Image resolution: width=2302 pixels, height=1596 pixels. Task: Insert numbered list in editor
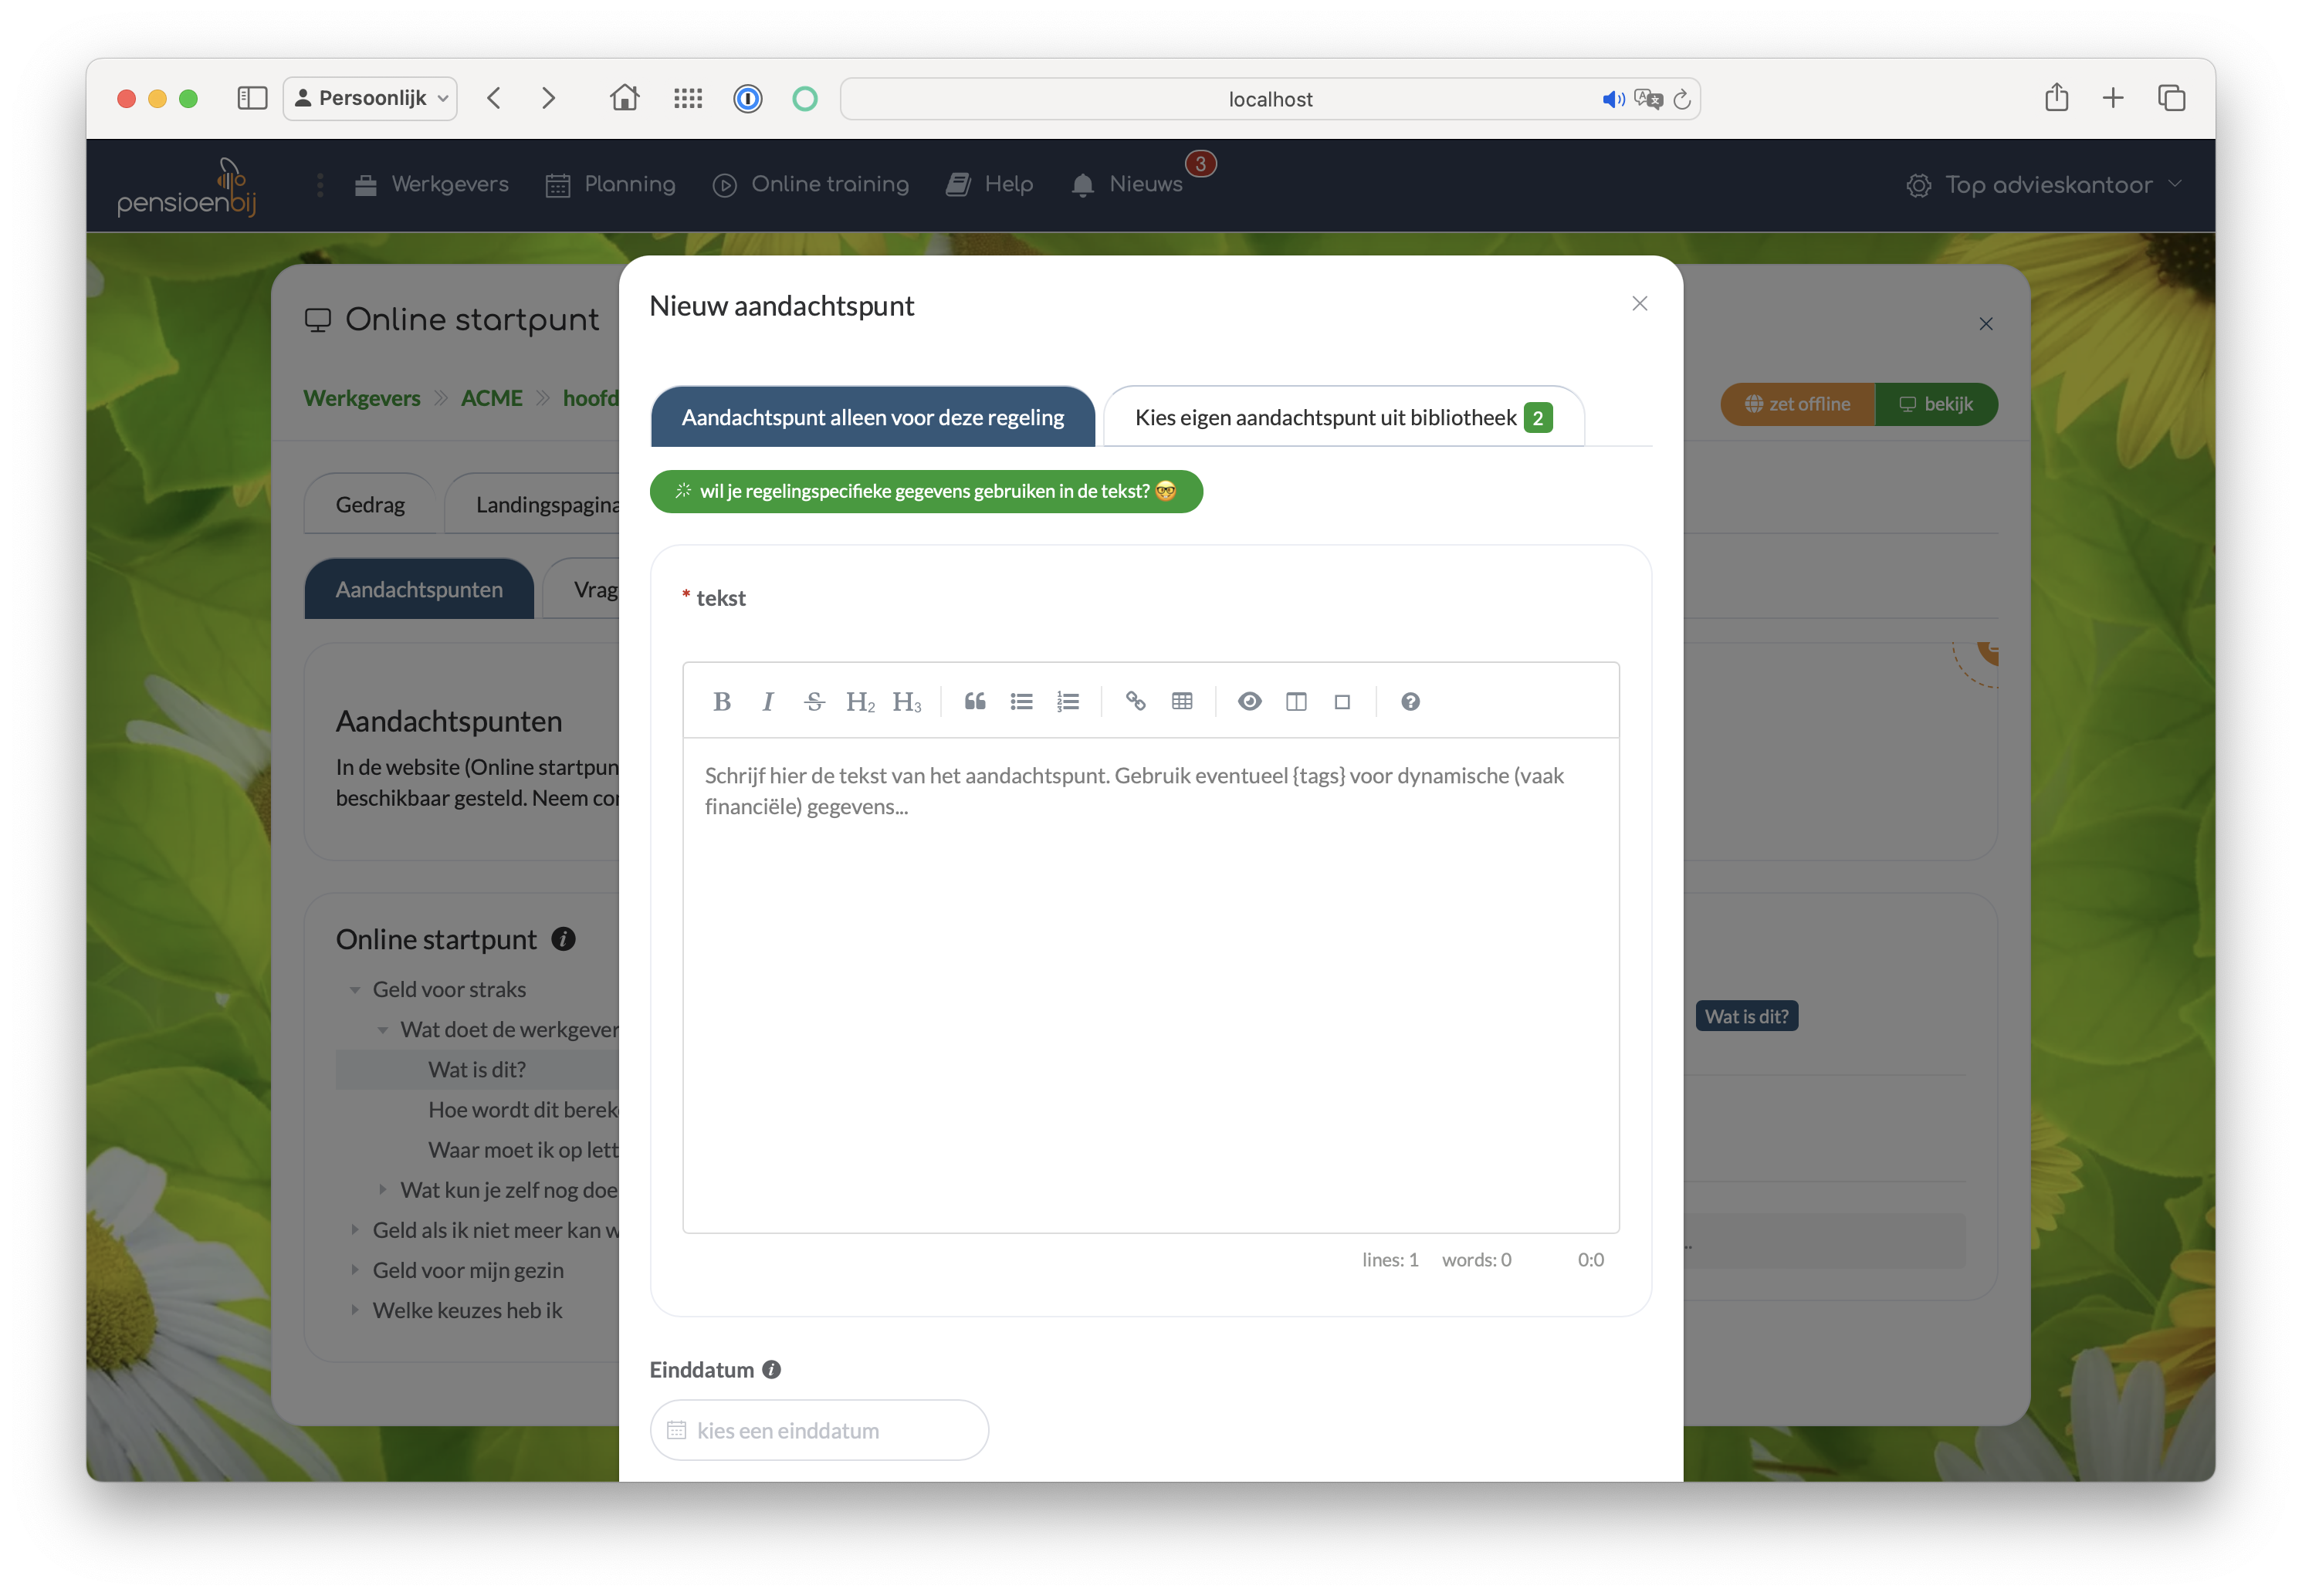pos(1068,702)
